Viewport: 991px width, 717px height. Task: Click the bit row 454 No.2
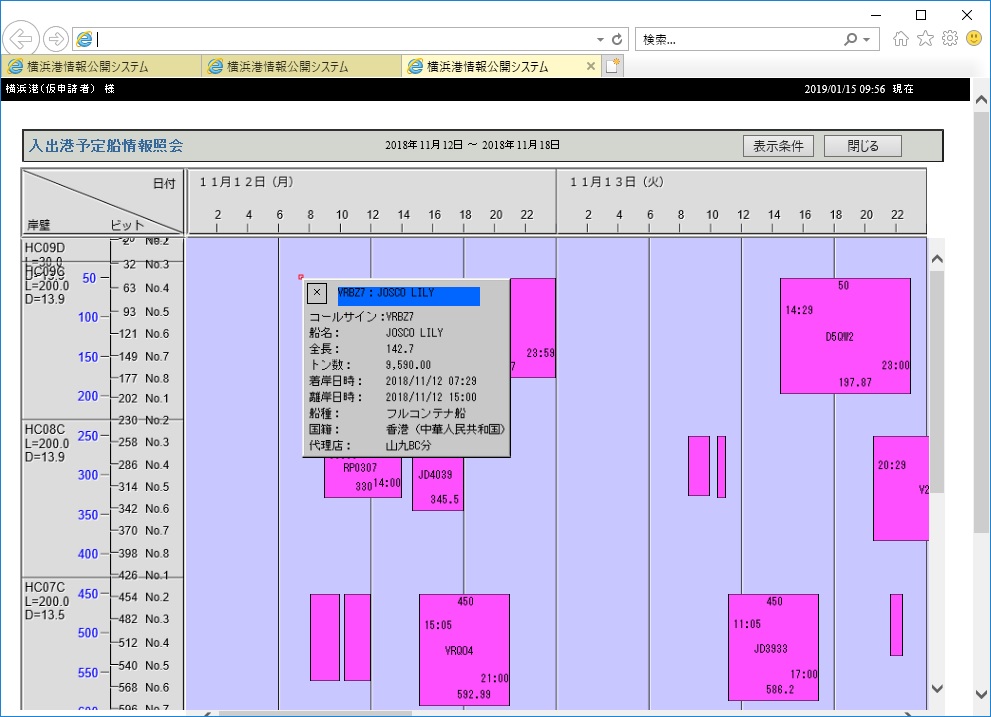tap(143, 597)
